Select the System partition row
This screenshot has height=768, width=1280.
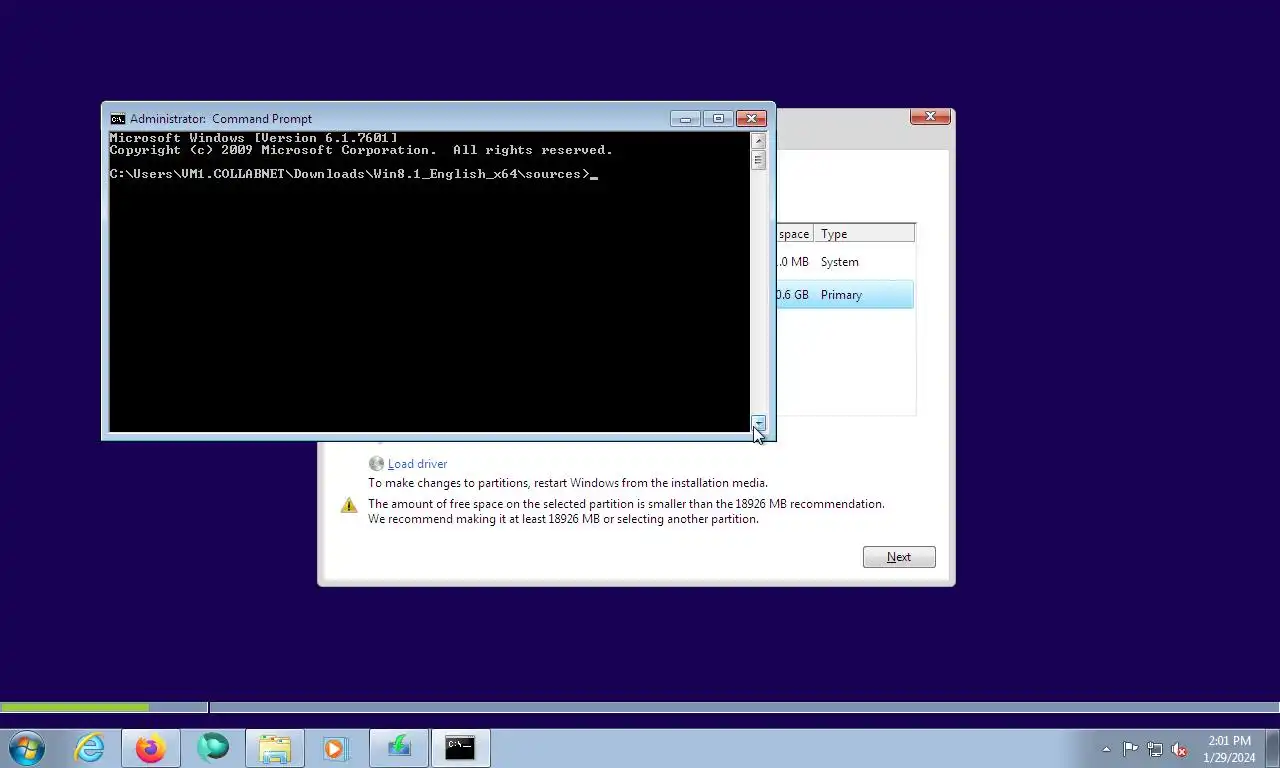point(845,262)
